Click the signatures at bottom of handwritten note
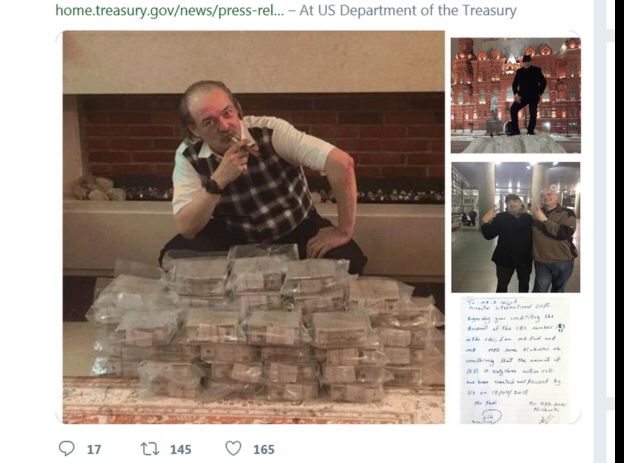Image resolution: width=624 pixels, height=463 pixels. (517, 414)
